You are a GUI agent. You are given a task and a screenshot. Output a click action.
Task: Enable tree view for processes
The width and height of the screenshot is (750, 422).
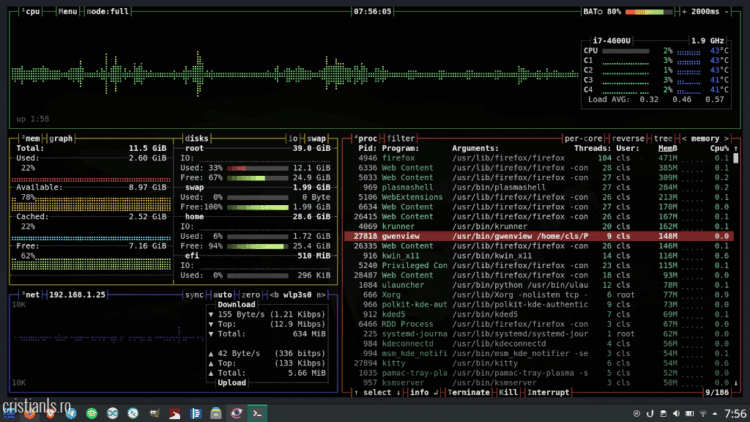pyautogui.click(x=661, y=138)
